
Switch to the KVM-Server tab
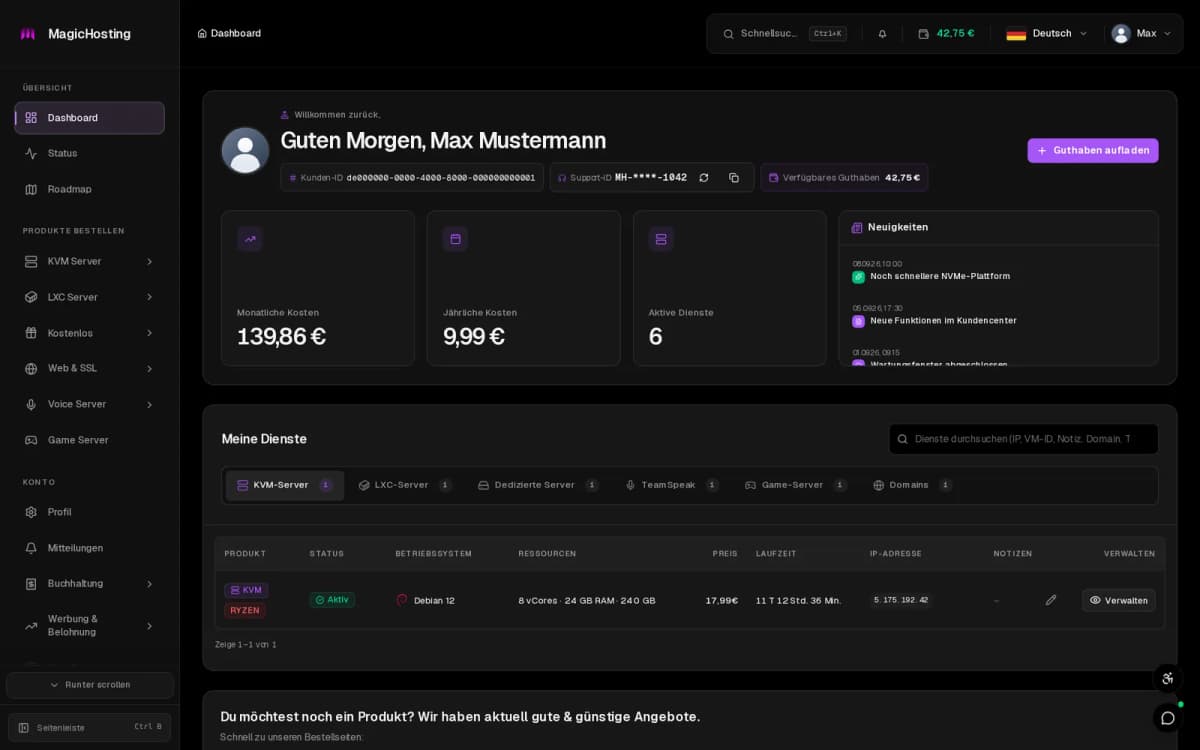[285, 485]
